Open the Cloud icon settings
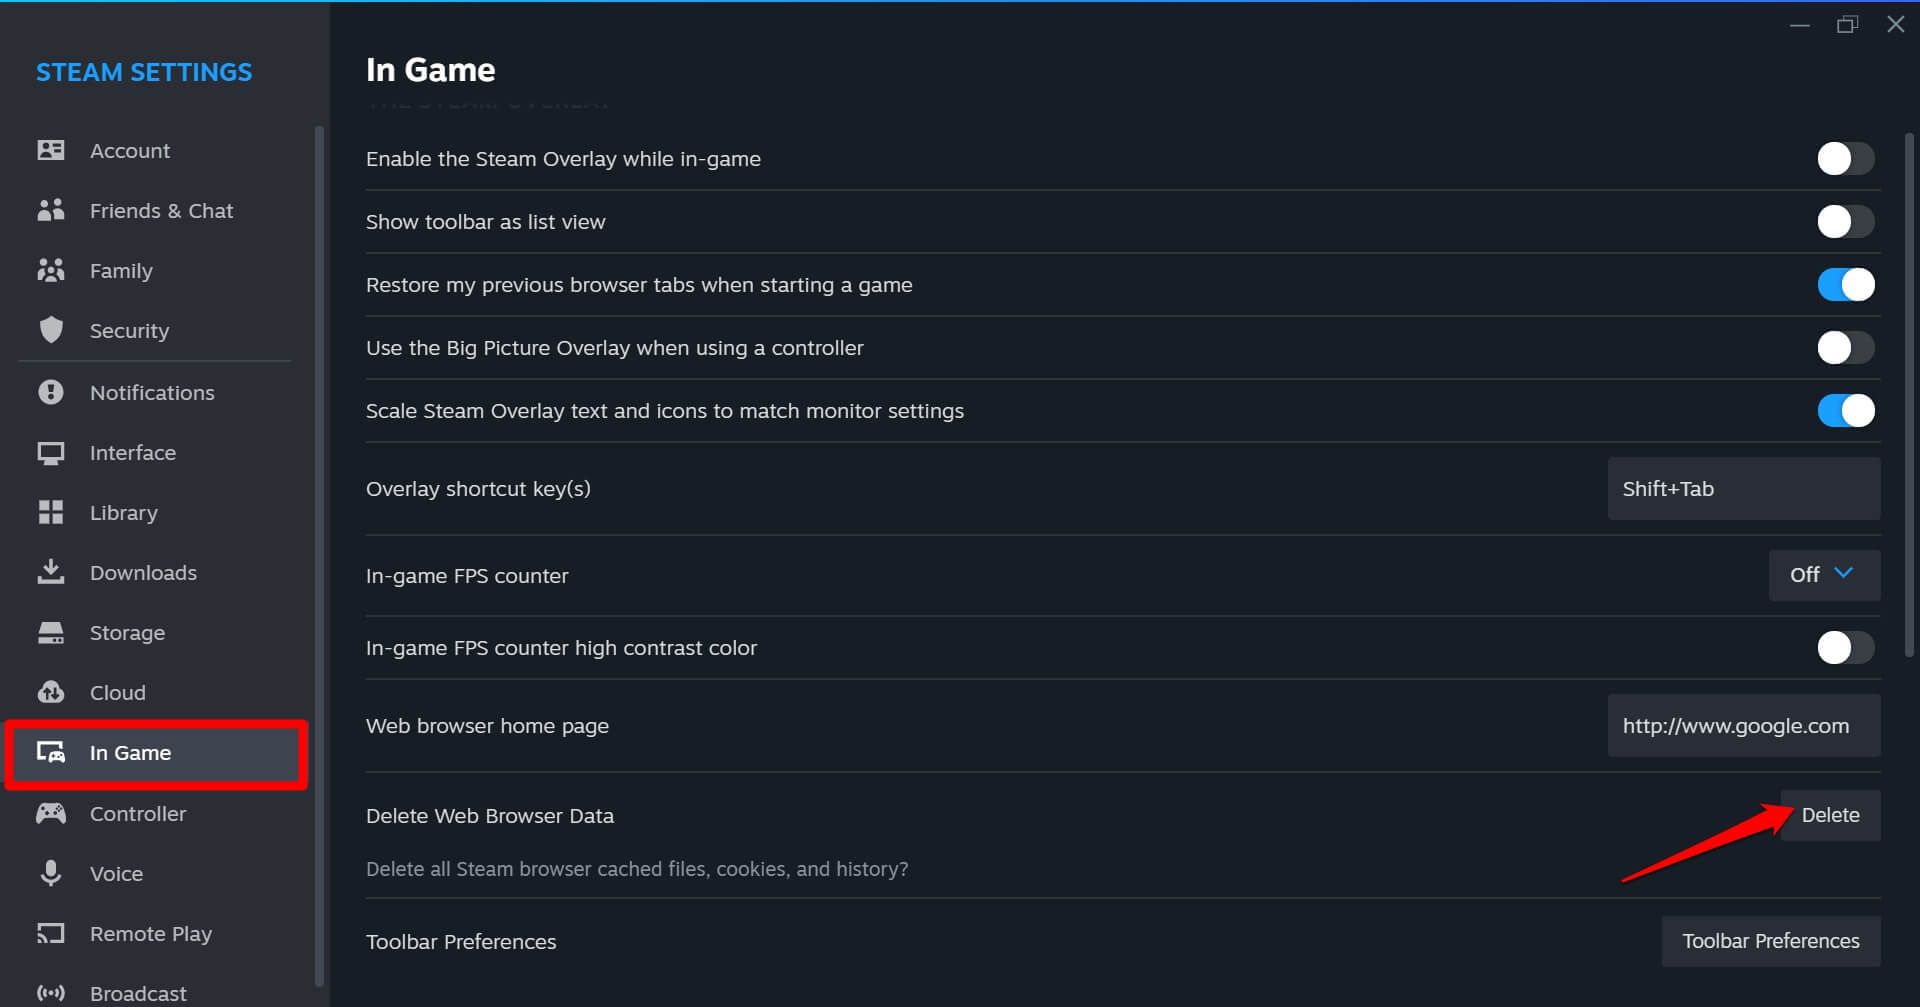The image size is (1920, 1007). point(51,693)
